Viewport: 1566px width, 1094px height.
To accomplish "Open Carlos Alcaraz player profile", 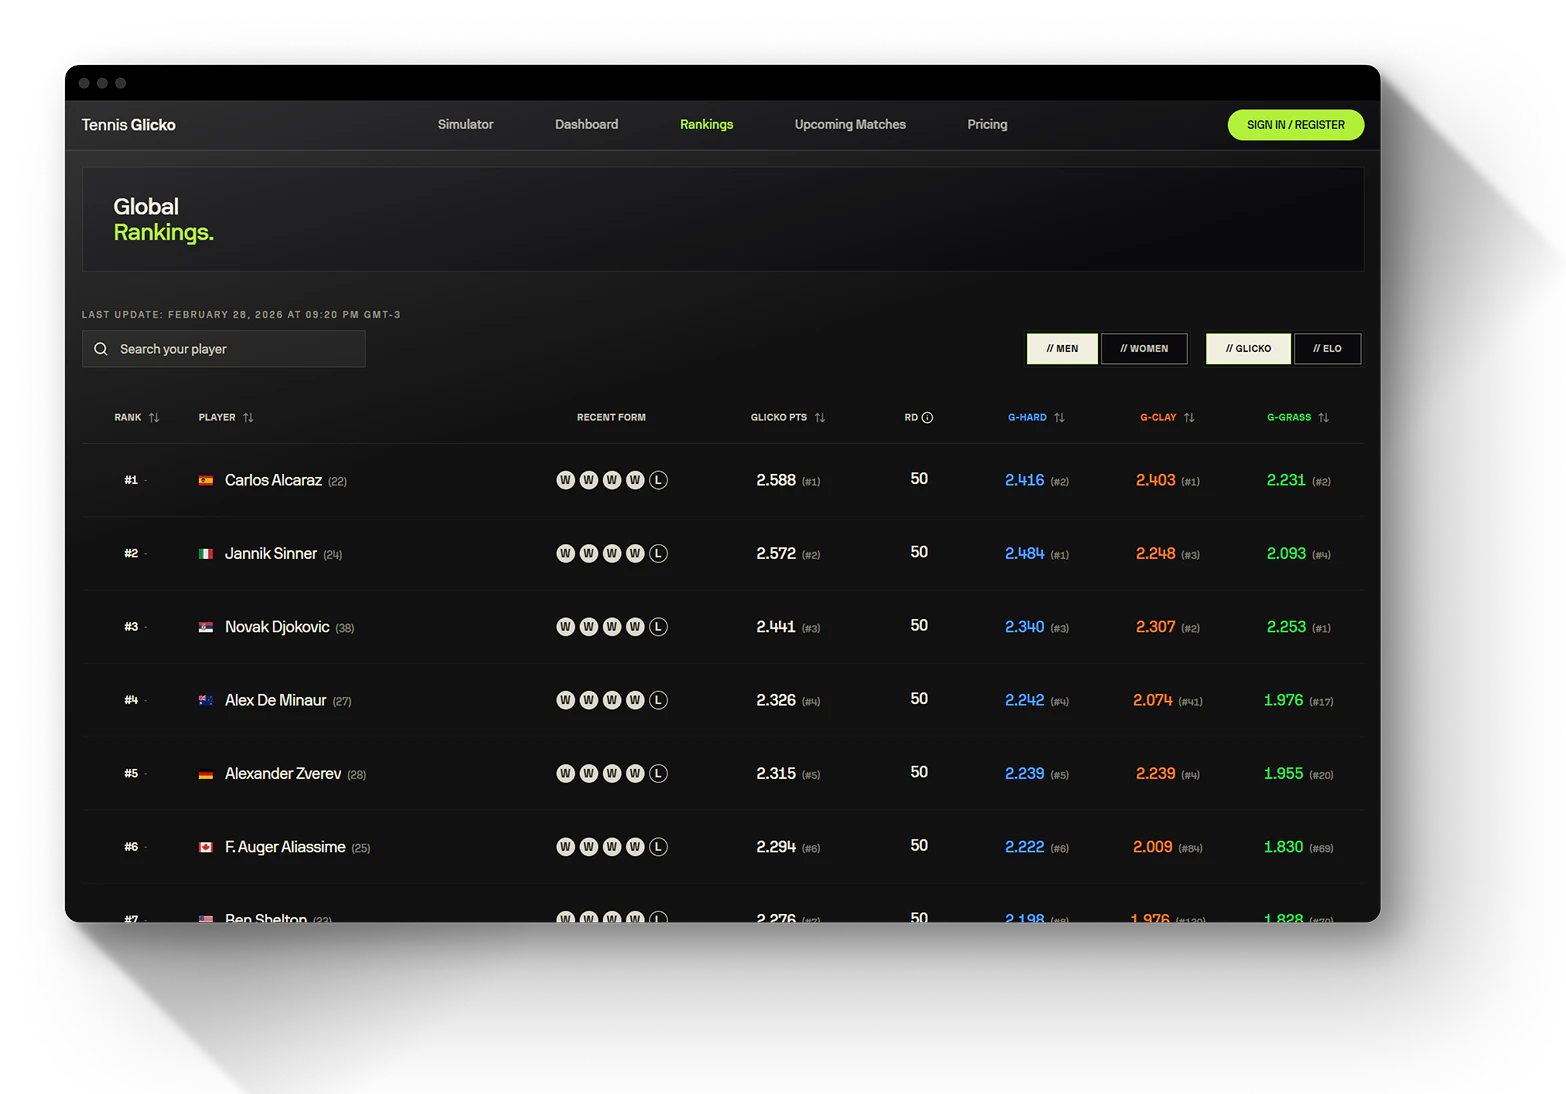I will (273, 480).
